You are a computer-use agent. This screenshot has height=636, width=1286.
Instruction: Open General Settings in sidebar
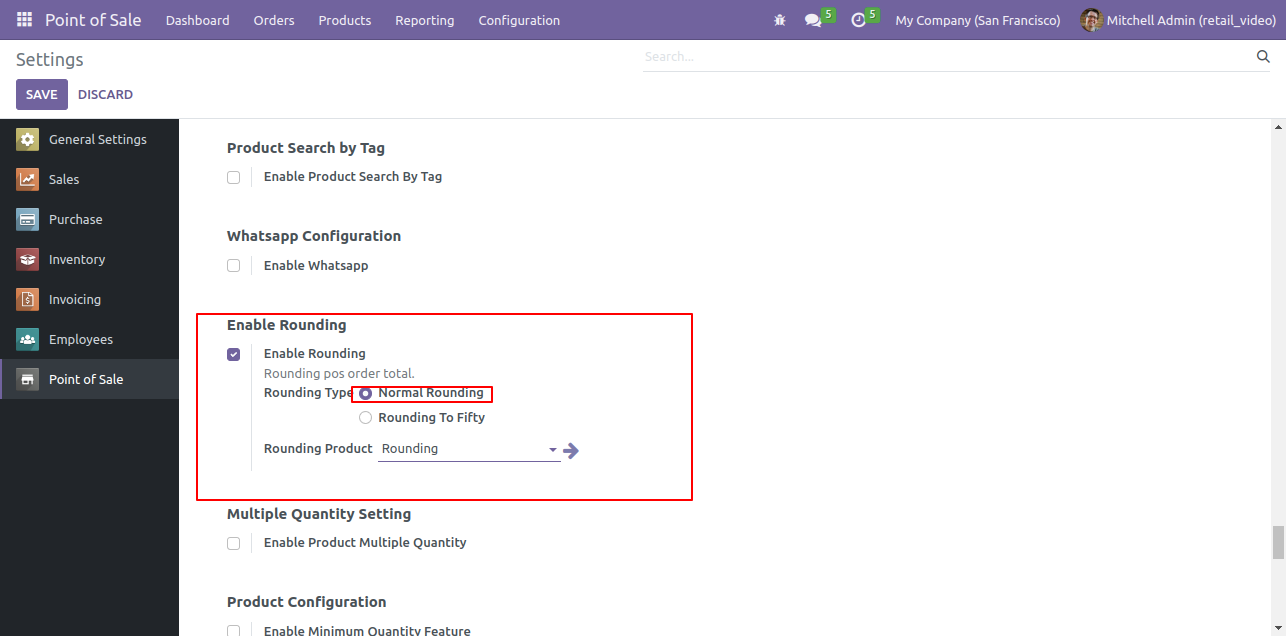click(x=89, y=140)
